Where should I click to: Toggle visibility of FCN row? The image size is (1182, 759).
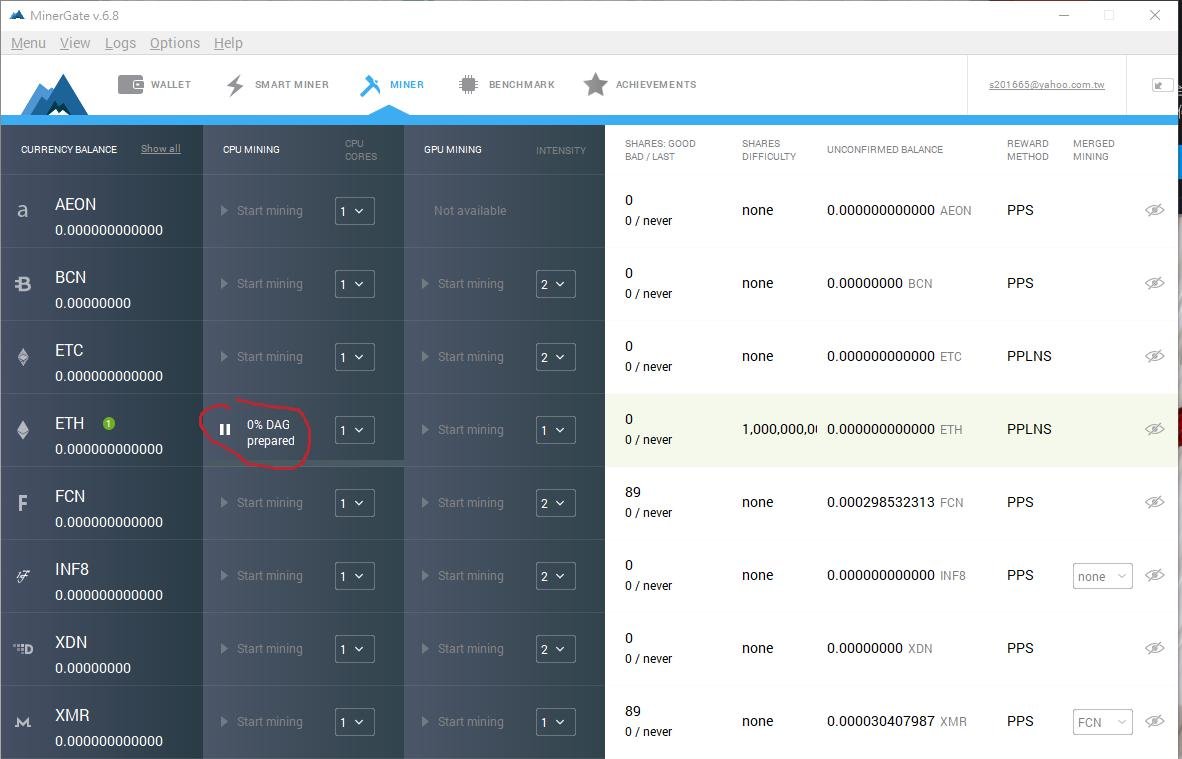point(1154,502)
